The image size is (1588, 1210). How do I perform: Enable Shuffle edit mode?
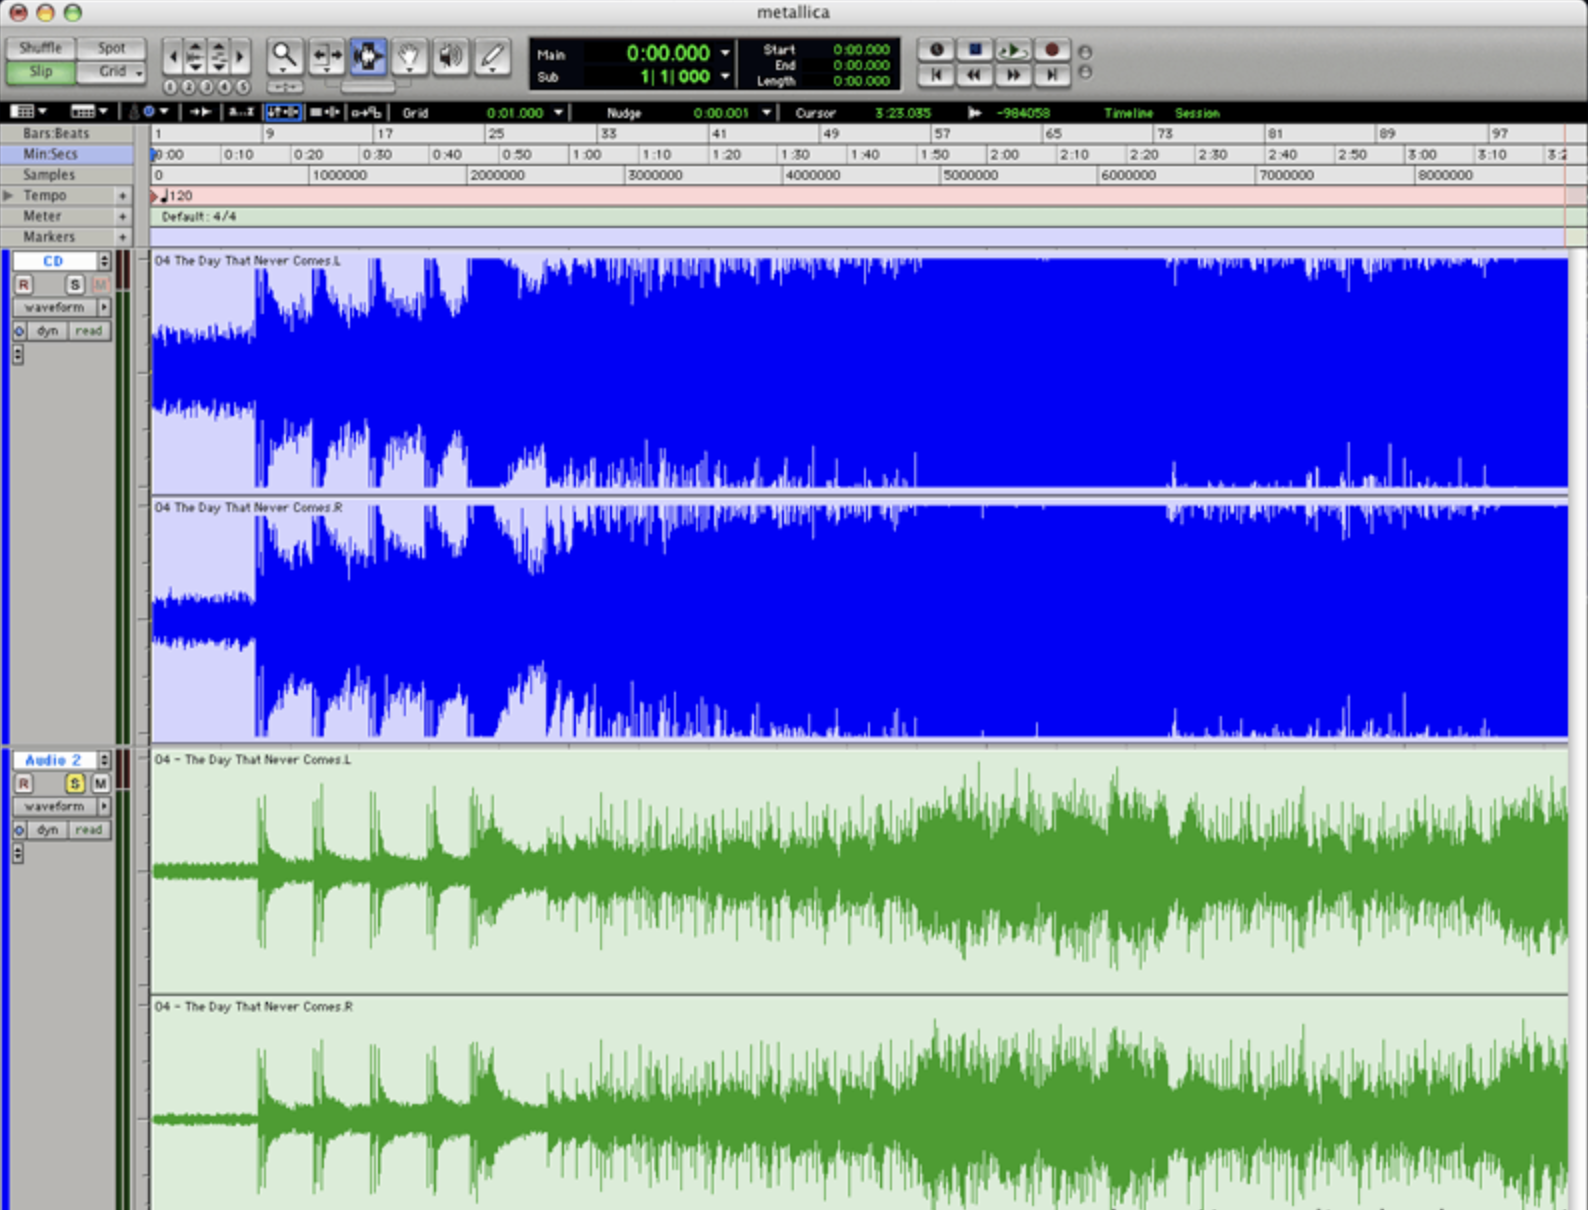[40, 48]
